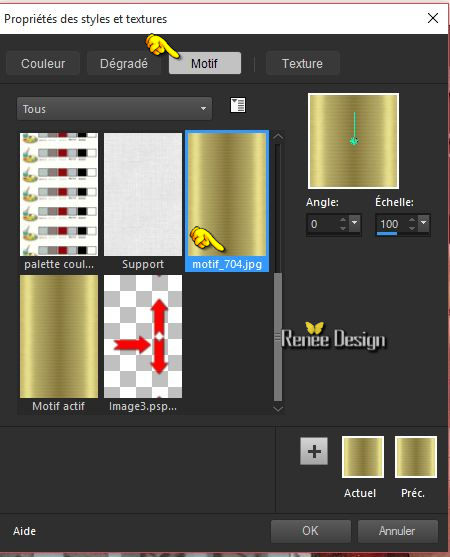450x557 pixels.
Task: Click the scroll up arrow of pattern list
Action: point(278,137)
